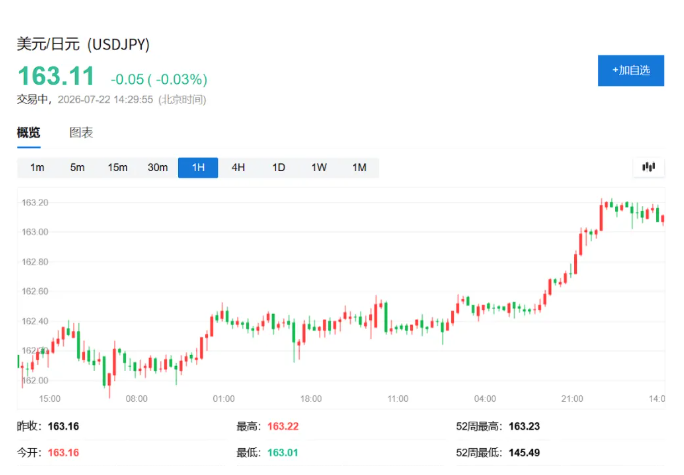
Task: Click the 01:00 time axis label
Action: tap(223, 399)
